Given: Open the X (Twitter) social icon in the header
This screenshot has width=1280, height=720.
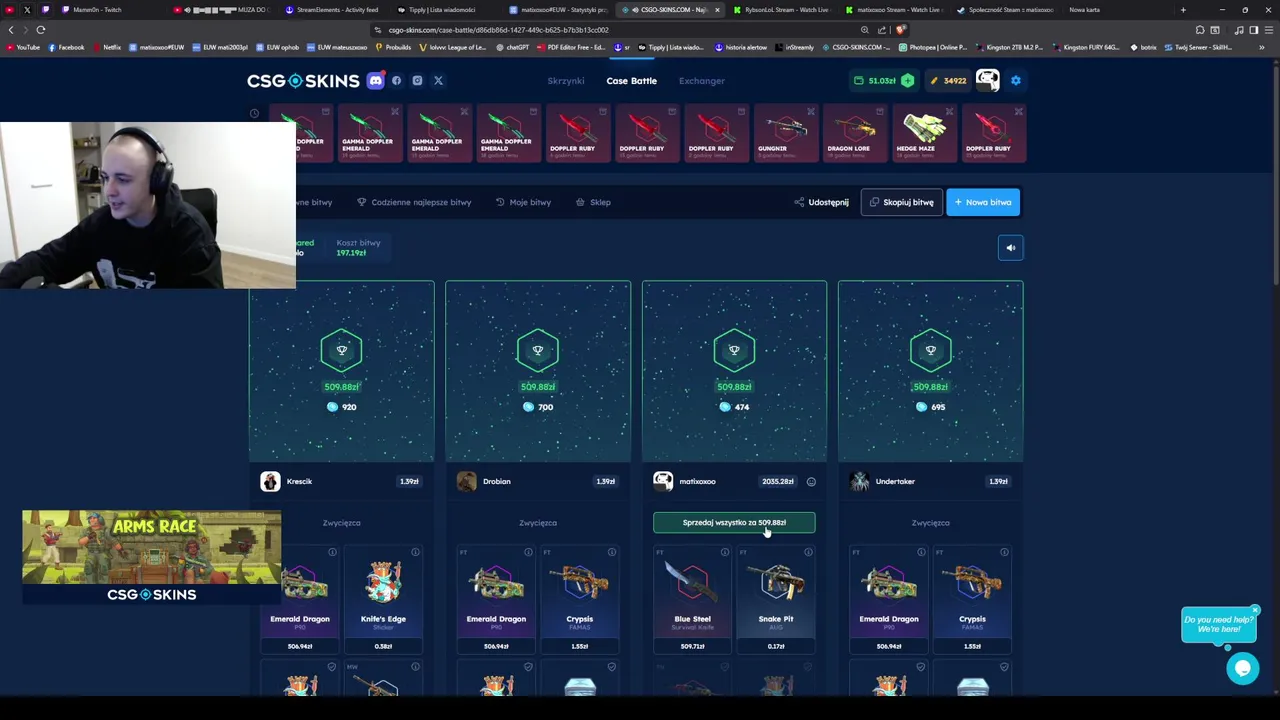Looking at the screenshot, I should [x=438, y=81].
